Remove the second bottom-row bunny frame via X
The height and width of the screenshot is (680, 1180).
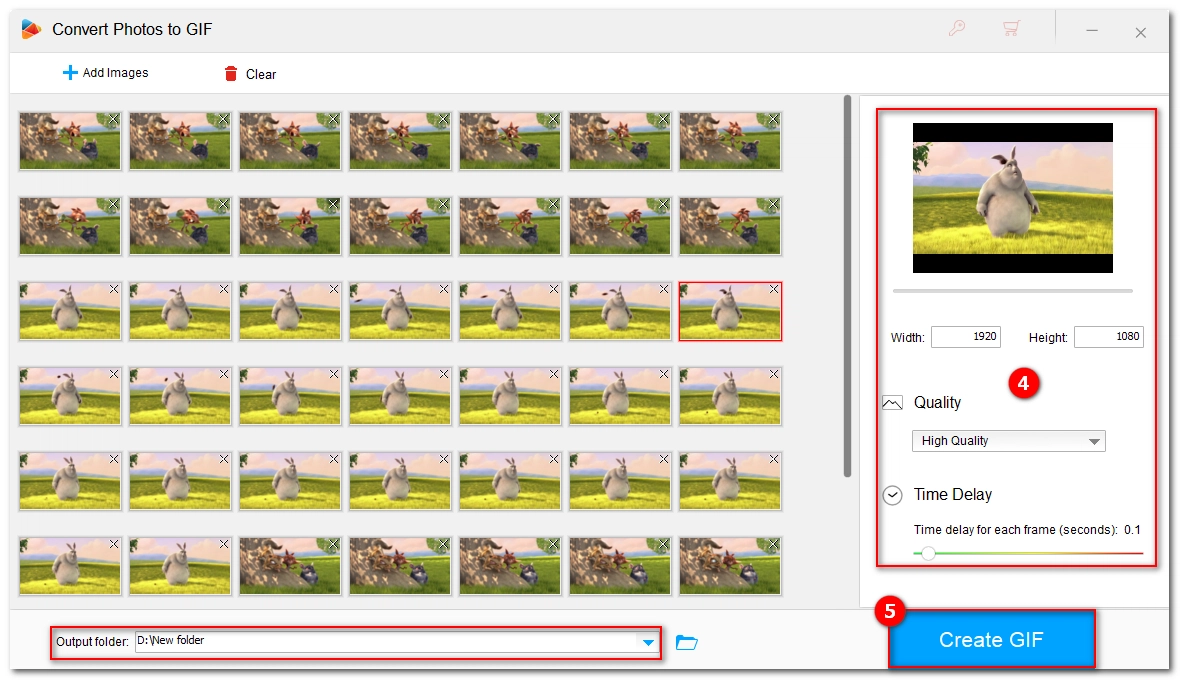(224, 544)
